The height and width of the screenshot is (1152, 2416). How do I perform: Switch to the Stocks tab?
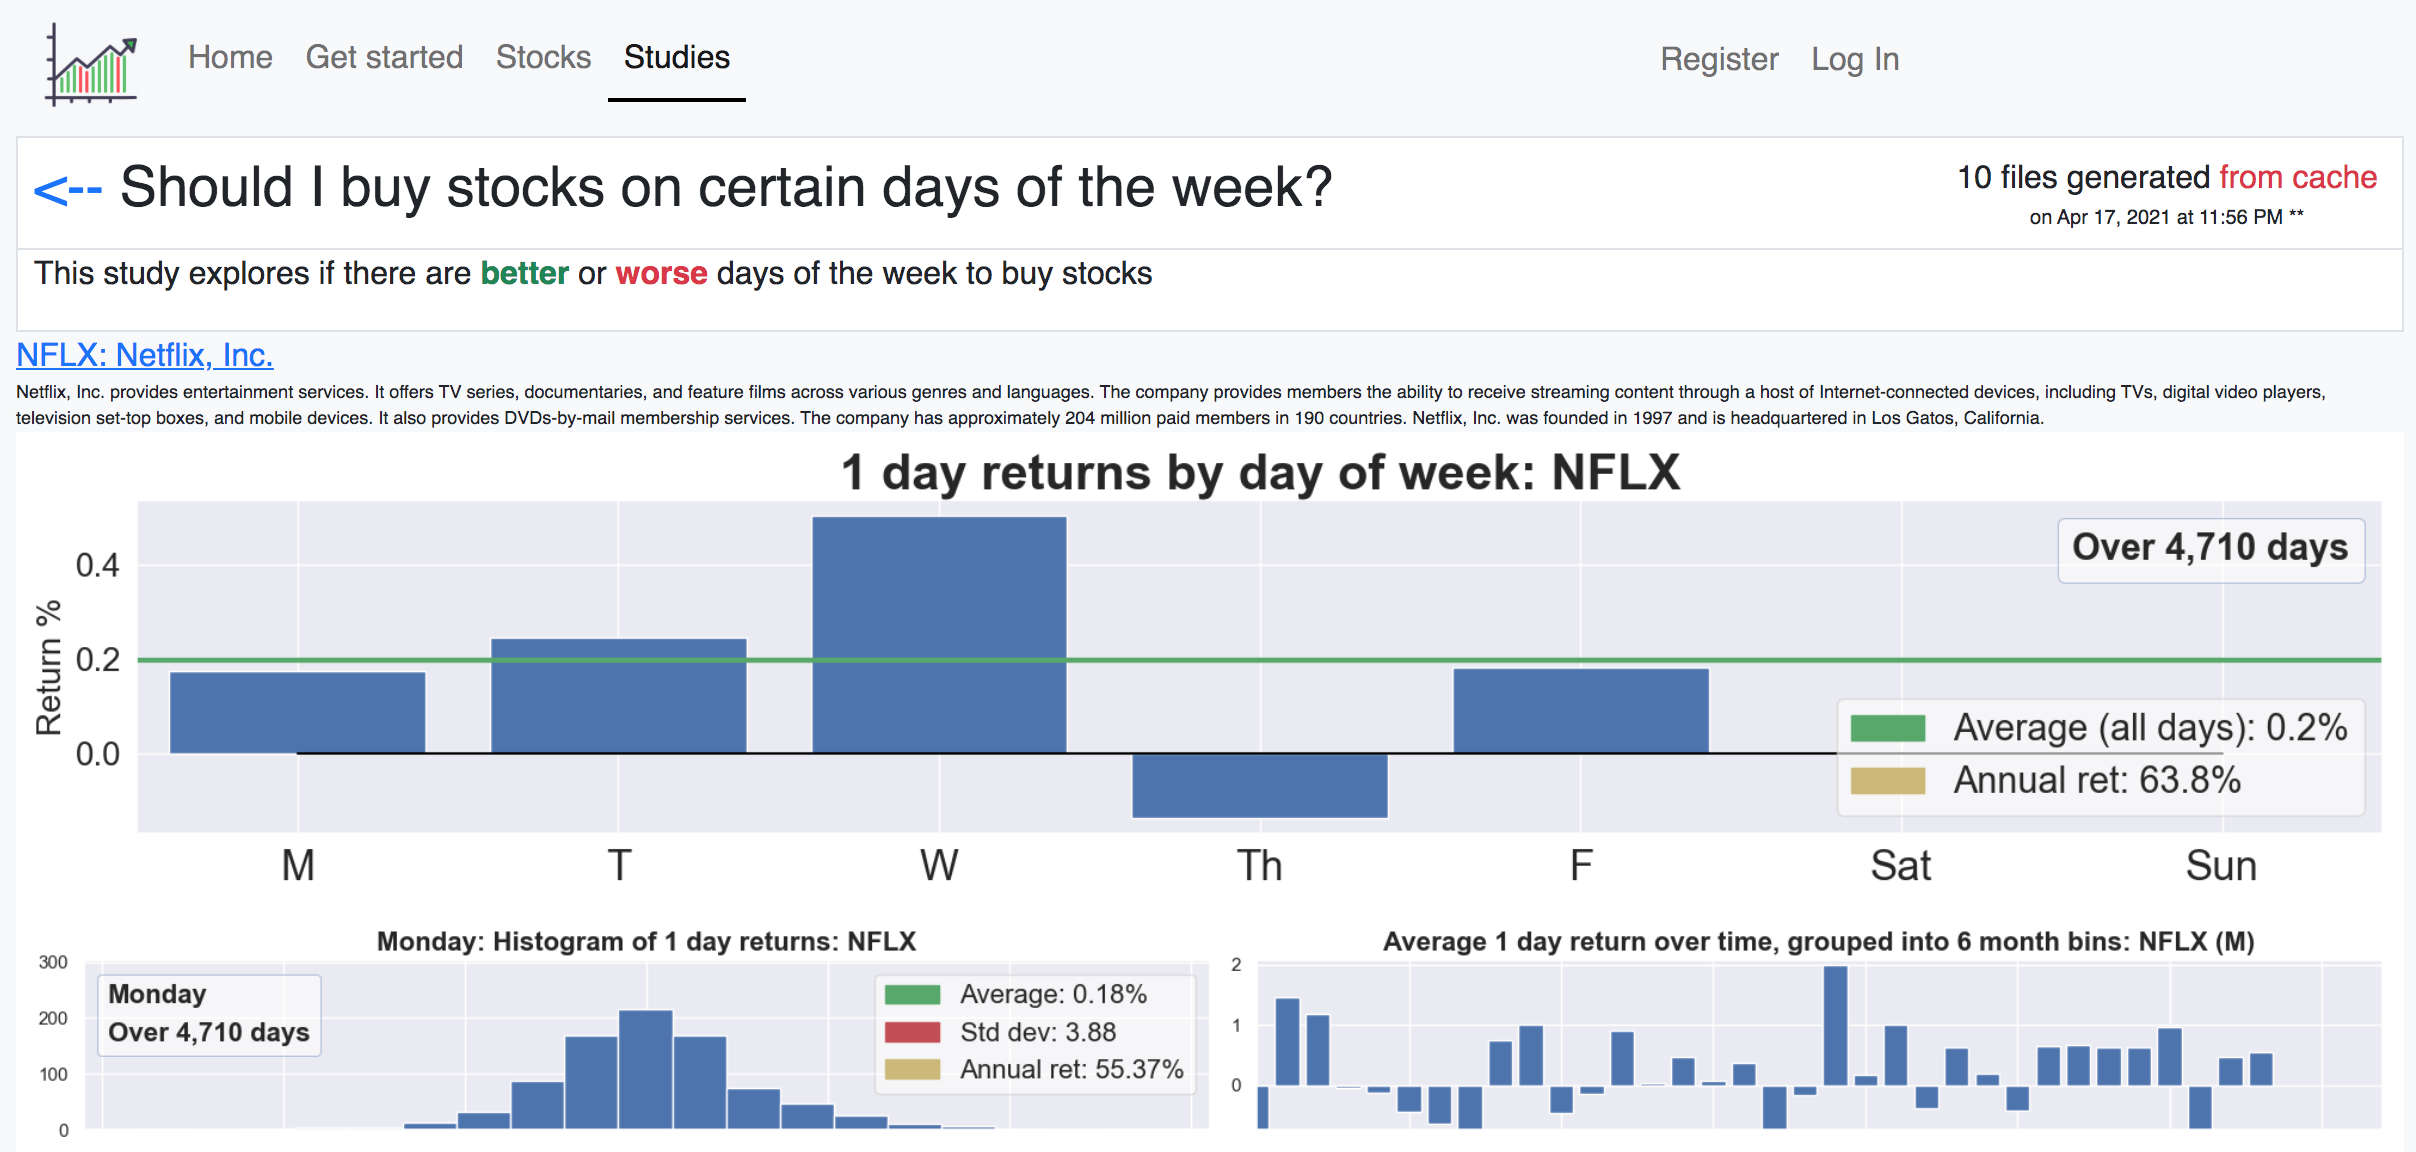[543, 57]
